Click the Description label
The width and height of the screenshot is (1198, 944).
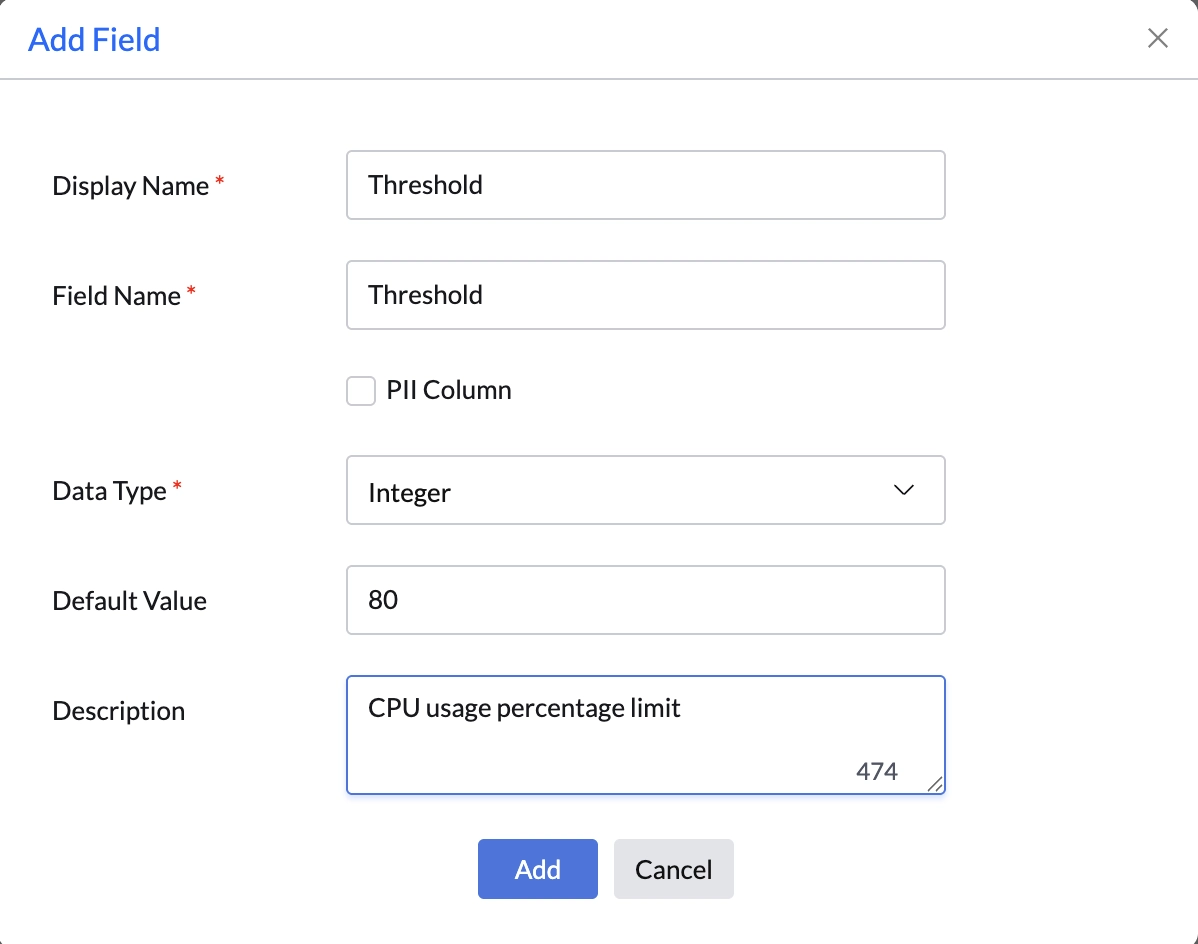coord(118,711)
